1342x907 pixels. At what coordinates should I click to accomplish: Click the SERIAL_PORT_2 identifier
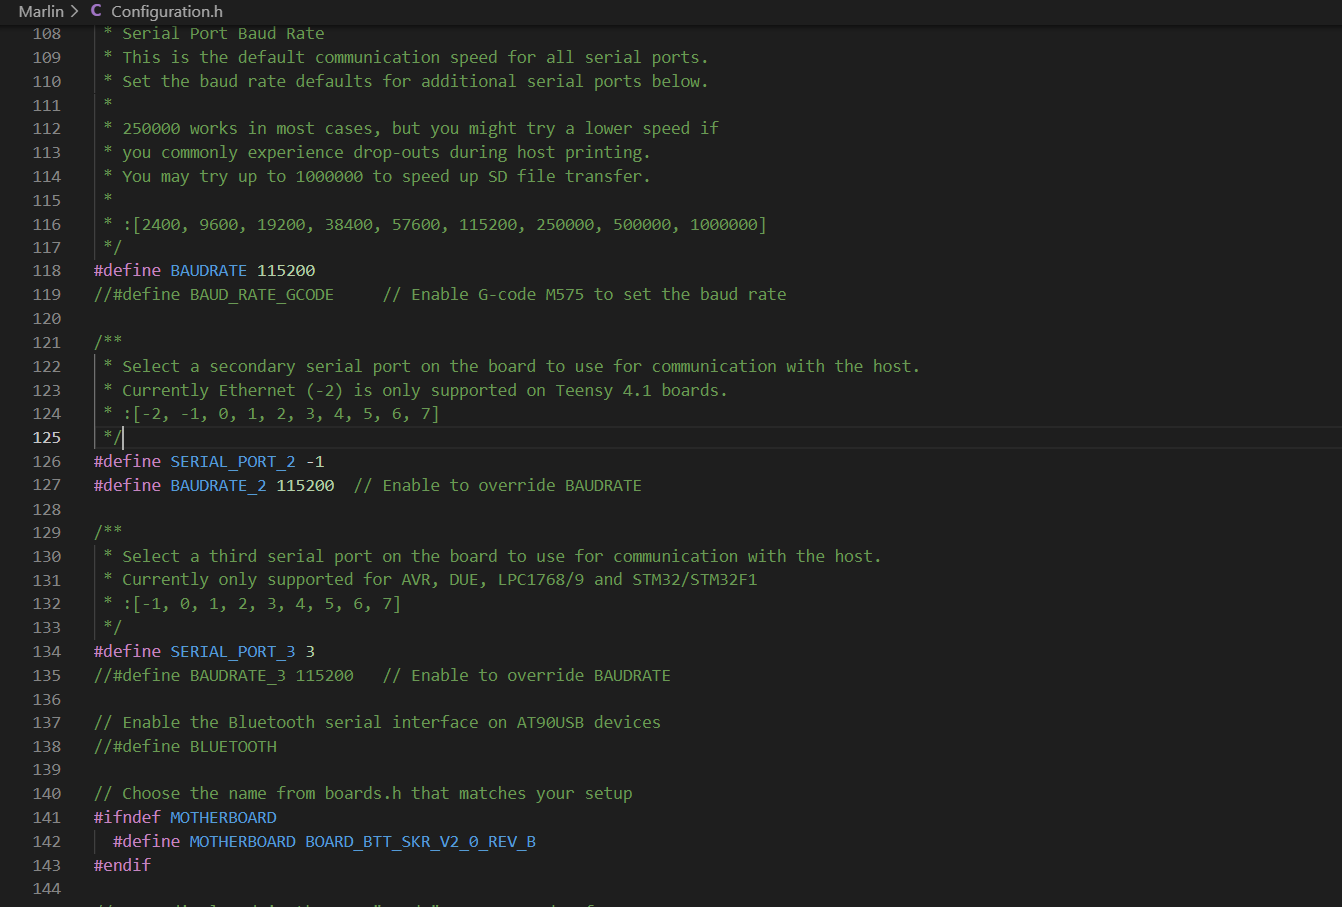click(x=233, y=461)
